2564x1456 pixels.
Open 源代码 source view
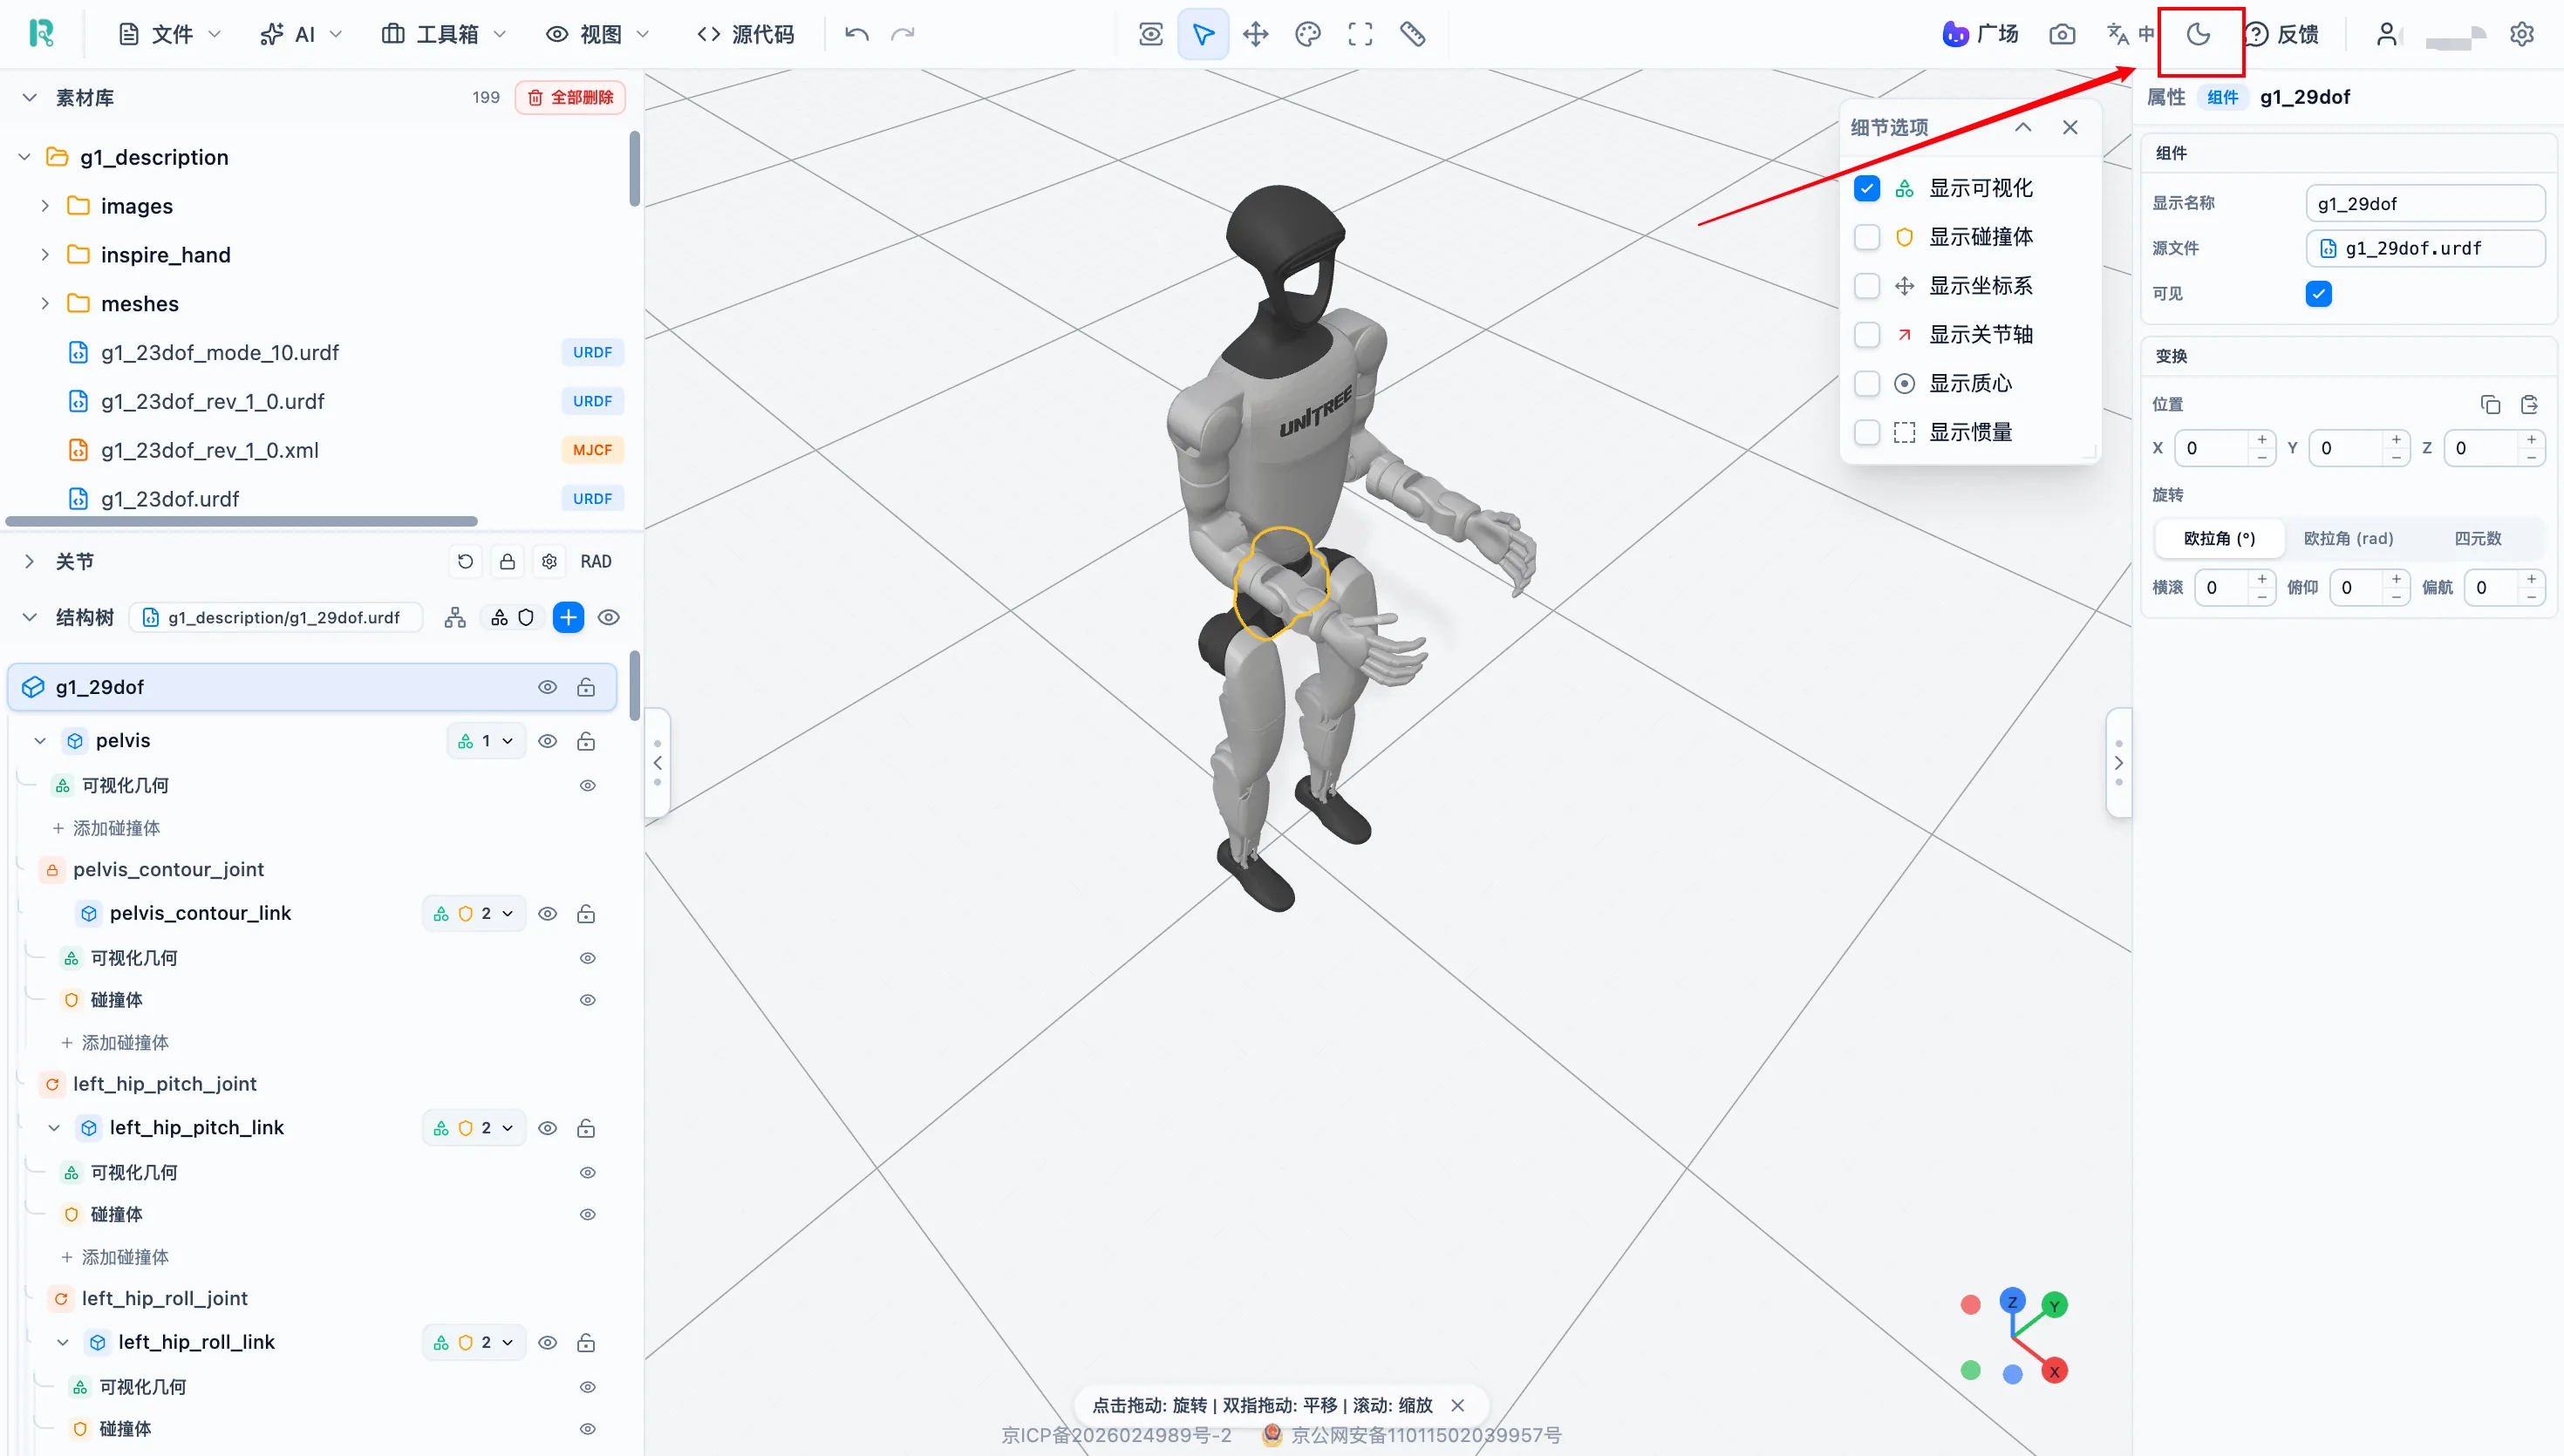click(x=746, y=34)
